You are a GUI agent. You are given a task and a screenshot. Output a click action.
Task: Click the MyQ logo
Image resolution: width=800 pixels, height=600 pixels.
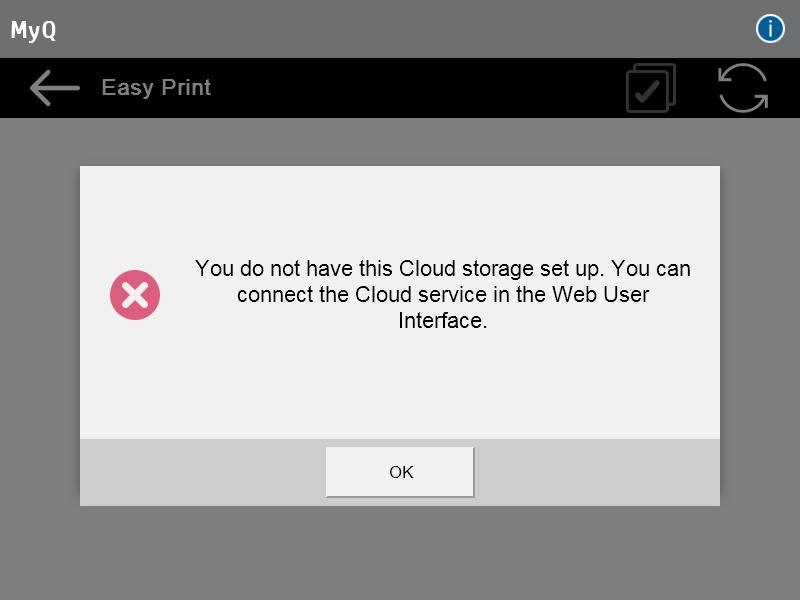point(33,30)
